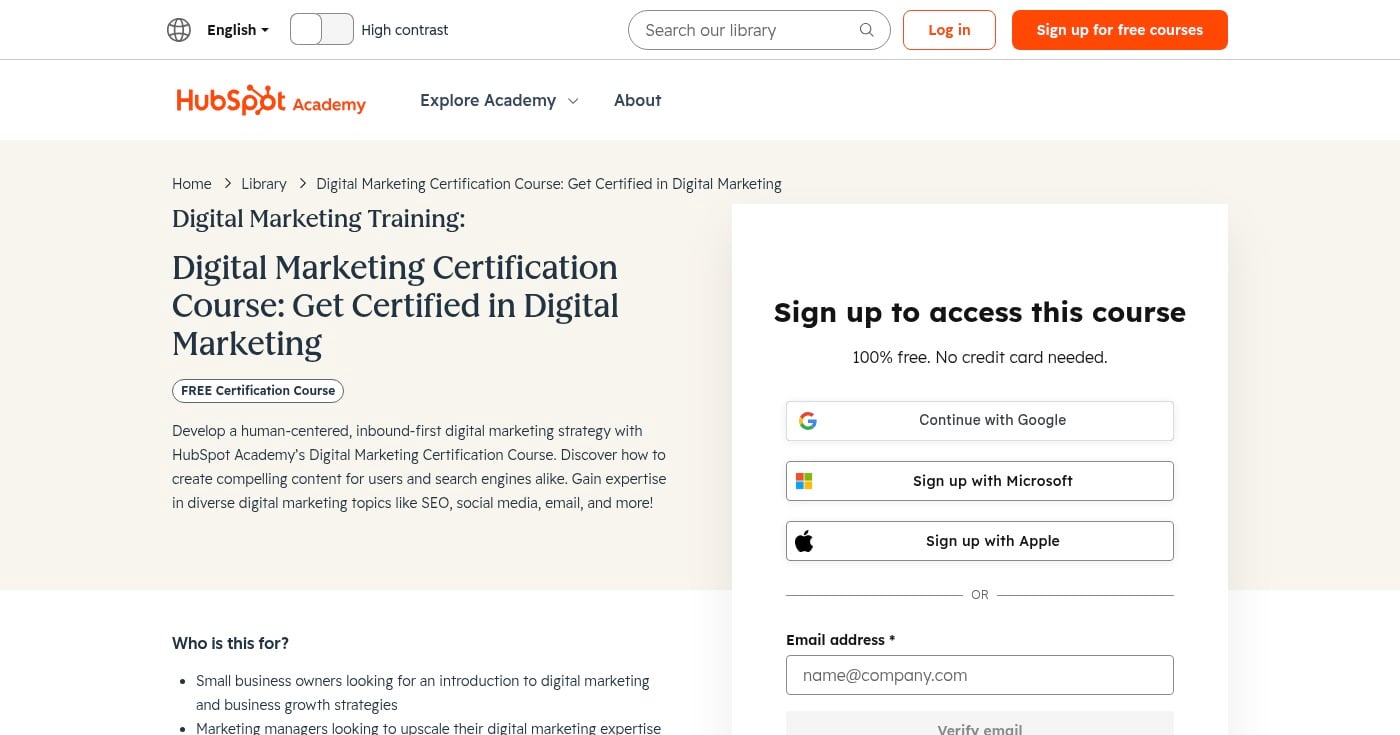Viewport: 1400px width, 735px height.
Task: Focus the Search our library field
Action: (x=759, y=30)
